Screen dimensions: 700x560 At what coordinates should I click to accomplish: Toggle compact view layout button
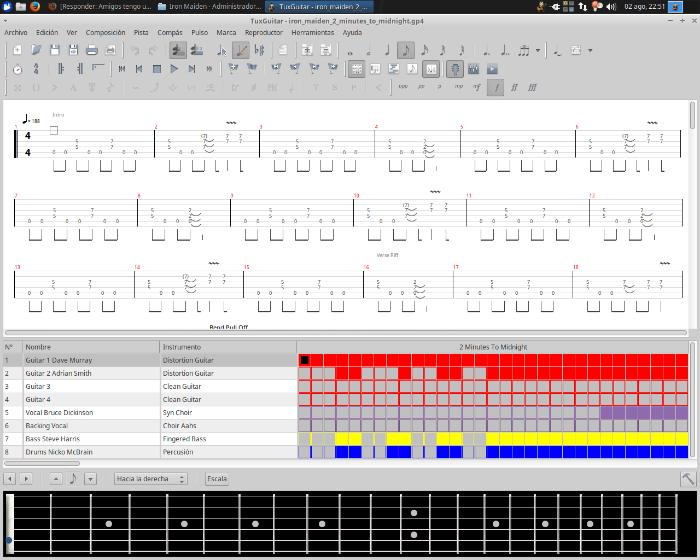(x=431, y=69)
